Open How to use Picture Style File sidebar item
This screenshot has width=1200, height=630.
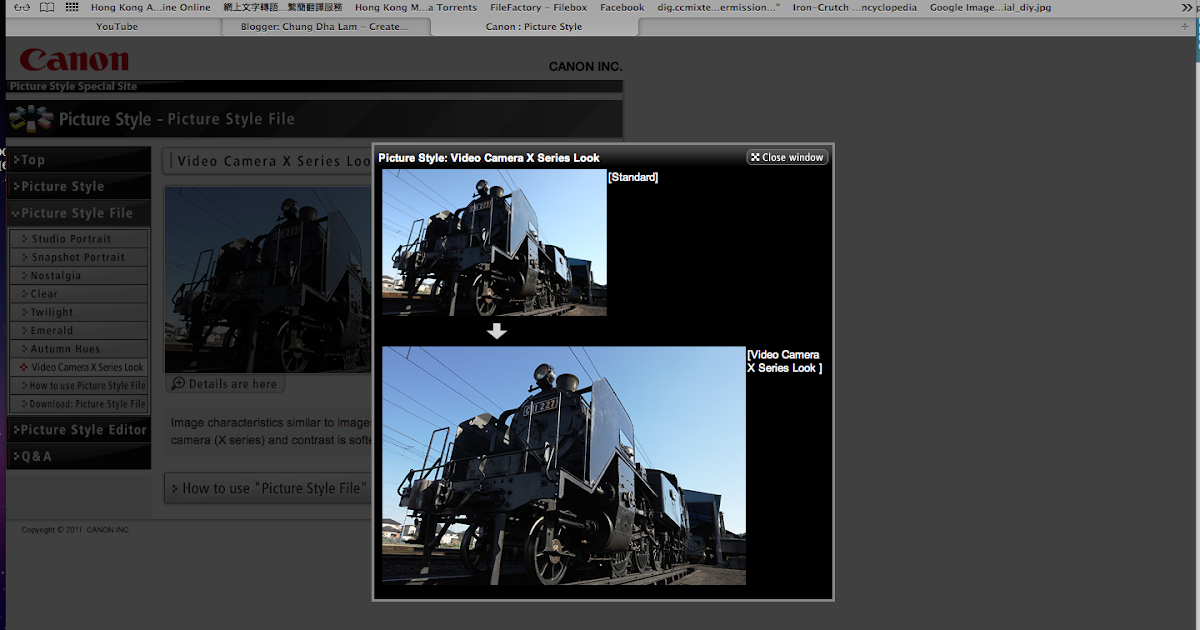79,386
